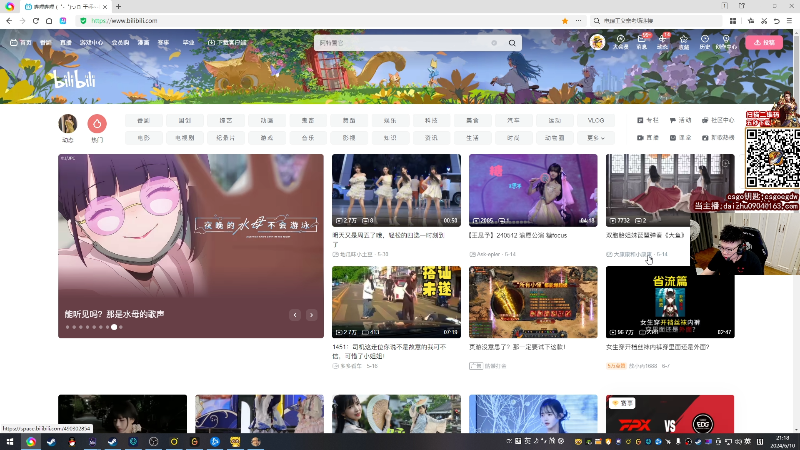Expand the 更多 categories dropdown

tap(595, 138)
